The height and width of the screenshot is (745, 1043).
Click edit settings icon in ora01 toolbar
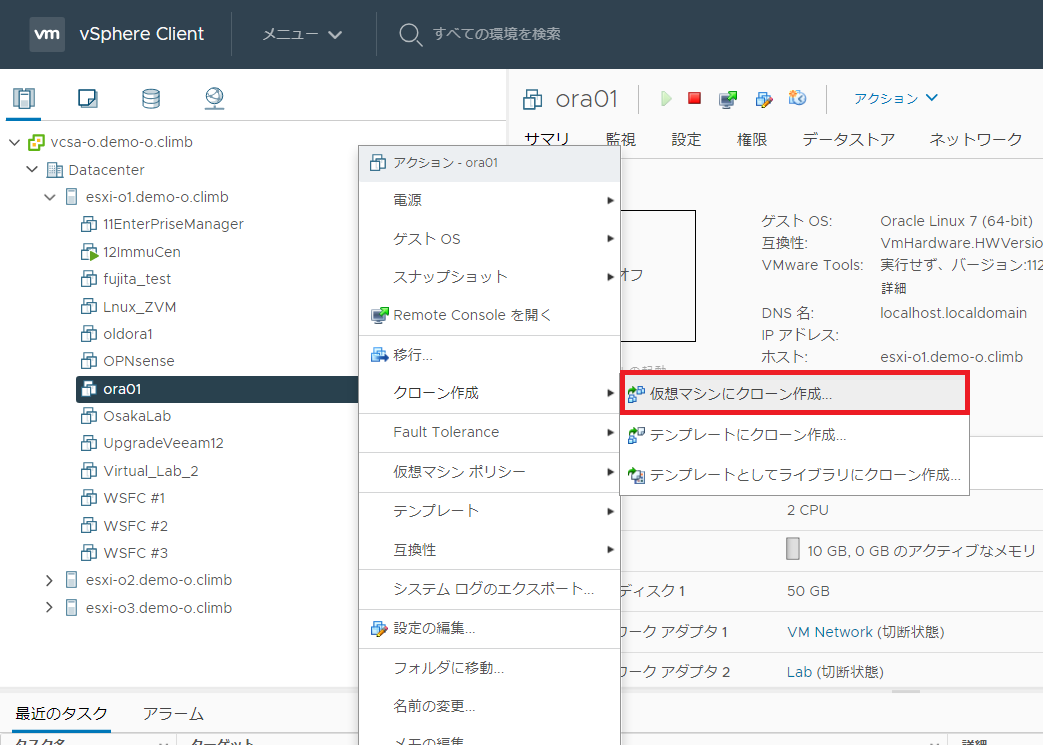click(764, 99)
